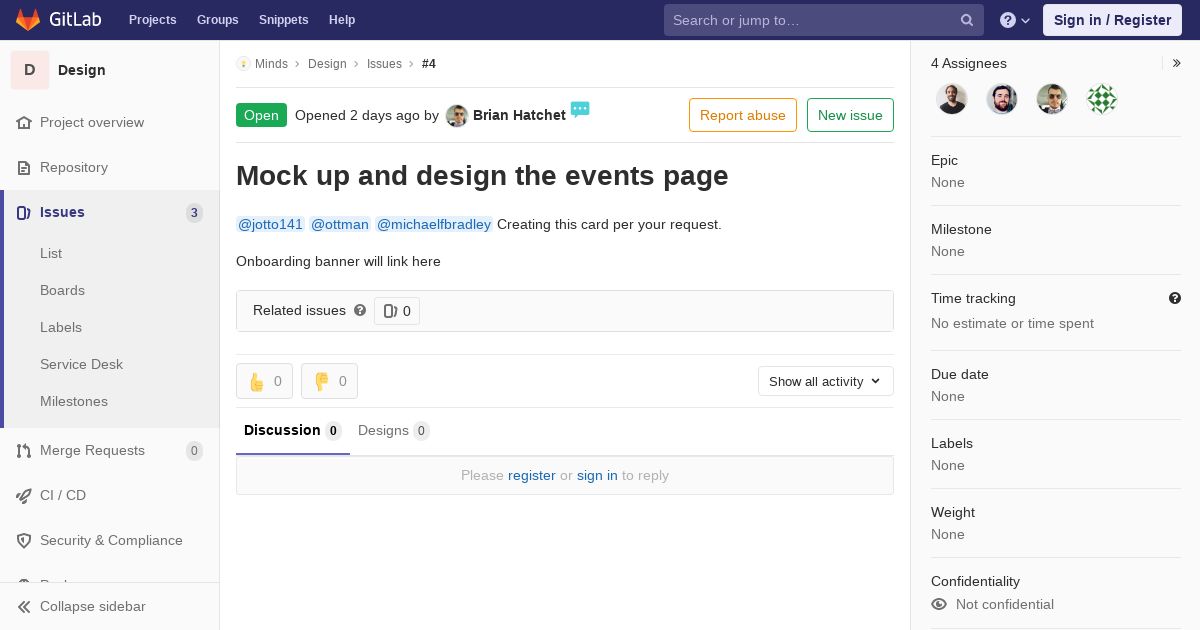This screenshot has height=630, width=1200.
Task: Click the first assignee avatar
Action: point(951,99)
